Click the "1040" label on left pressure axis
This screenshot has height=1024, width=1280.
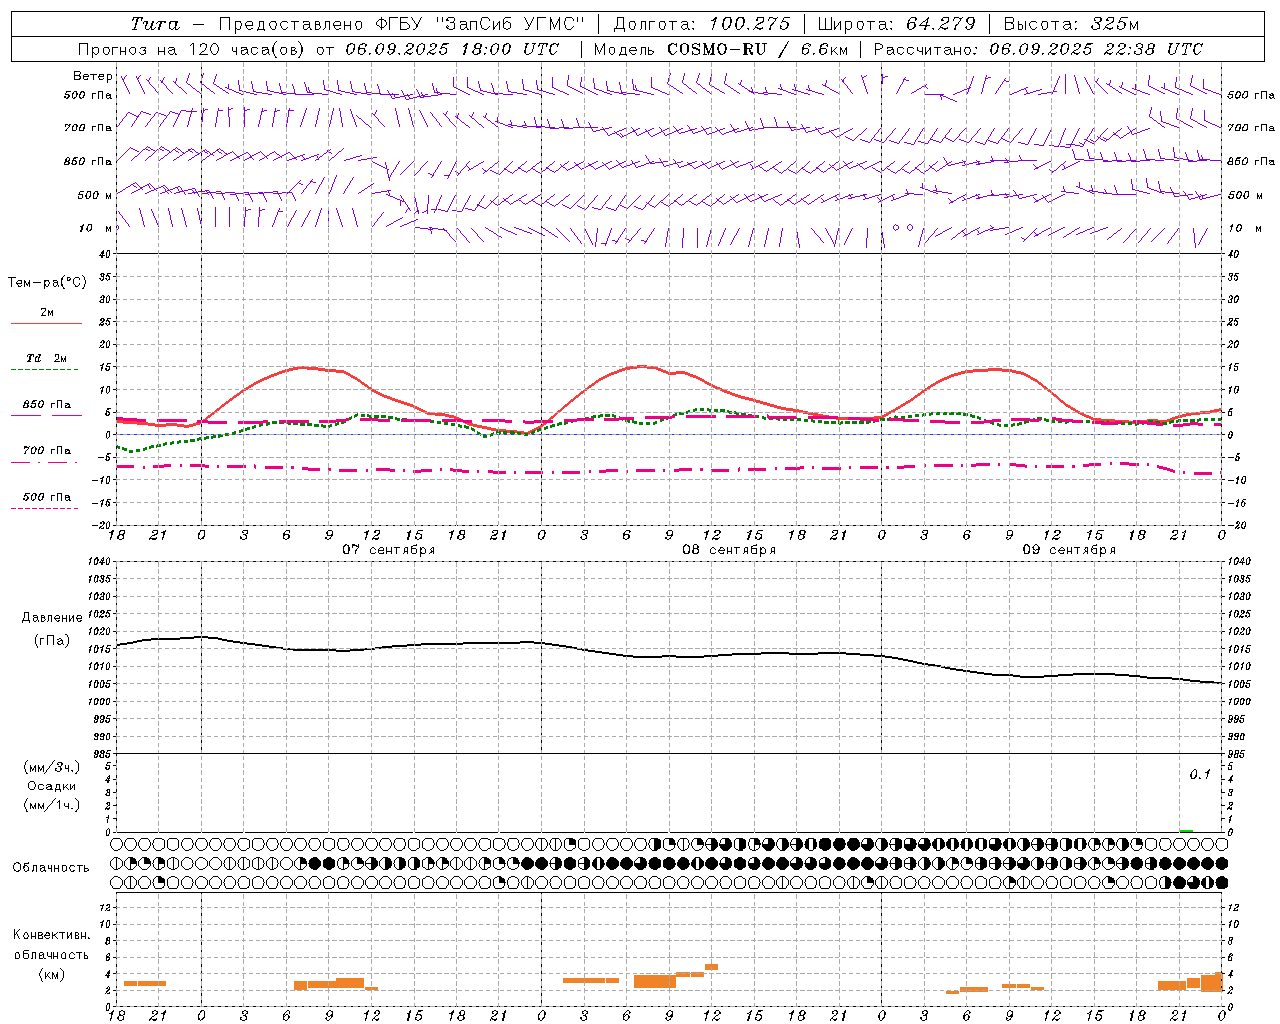pos(98,561)
